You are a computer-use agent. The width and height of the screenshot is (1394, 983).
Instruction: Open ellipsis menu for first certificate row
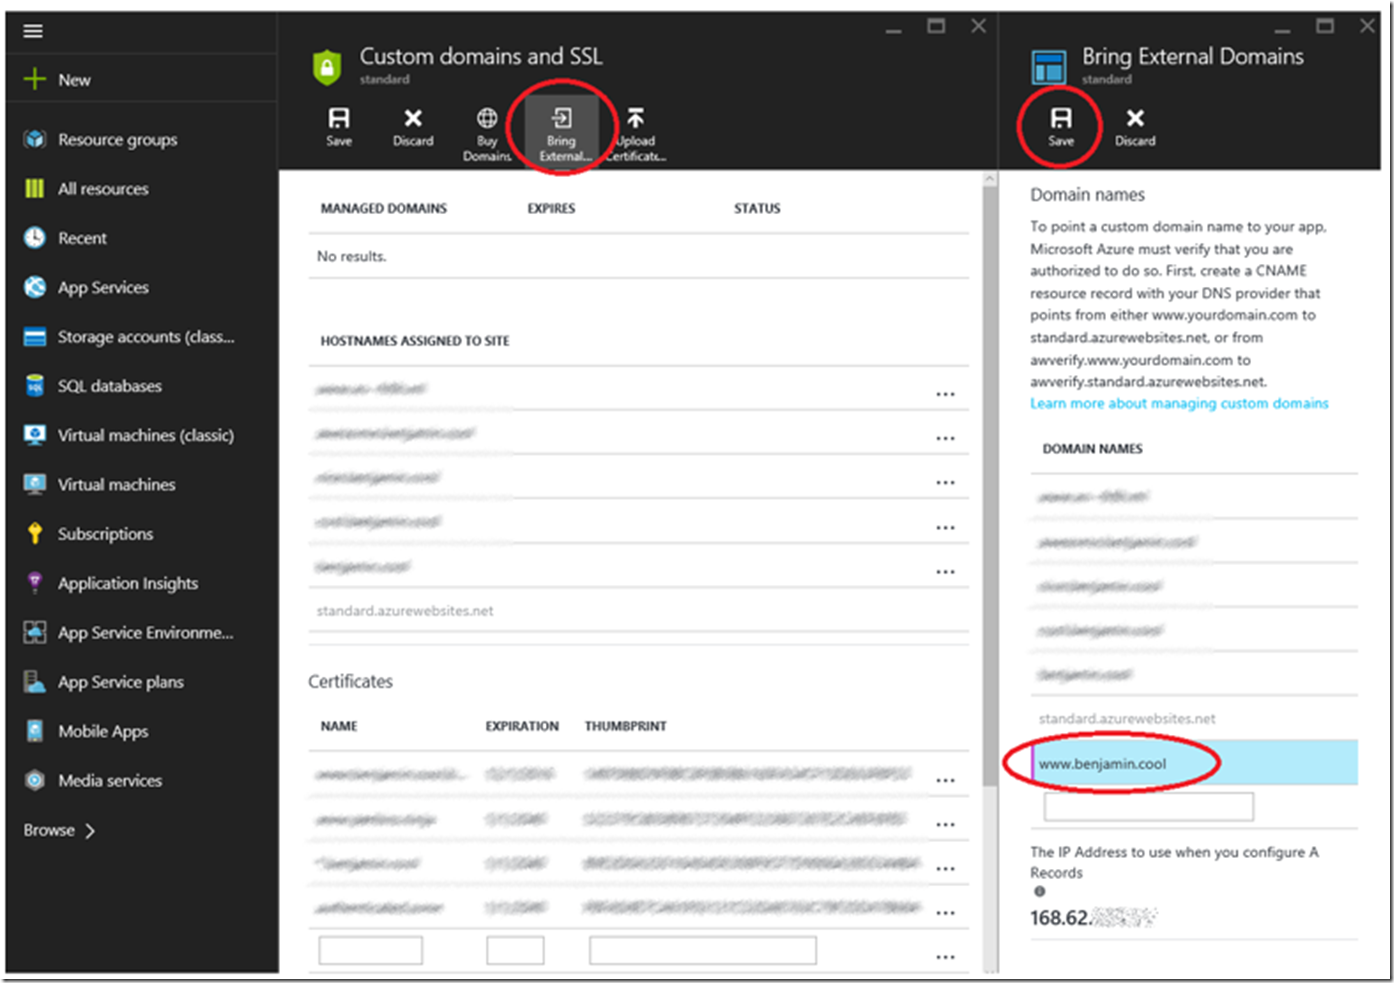(x=945, y=780)
